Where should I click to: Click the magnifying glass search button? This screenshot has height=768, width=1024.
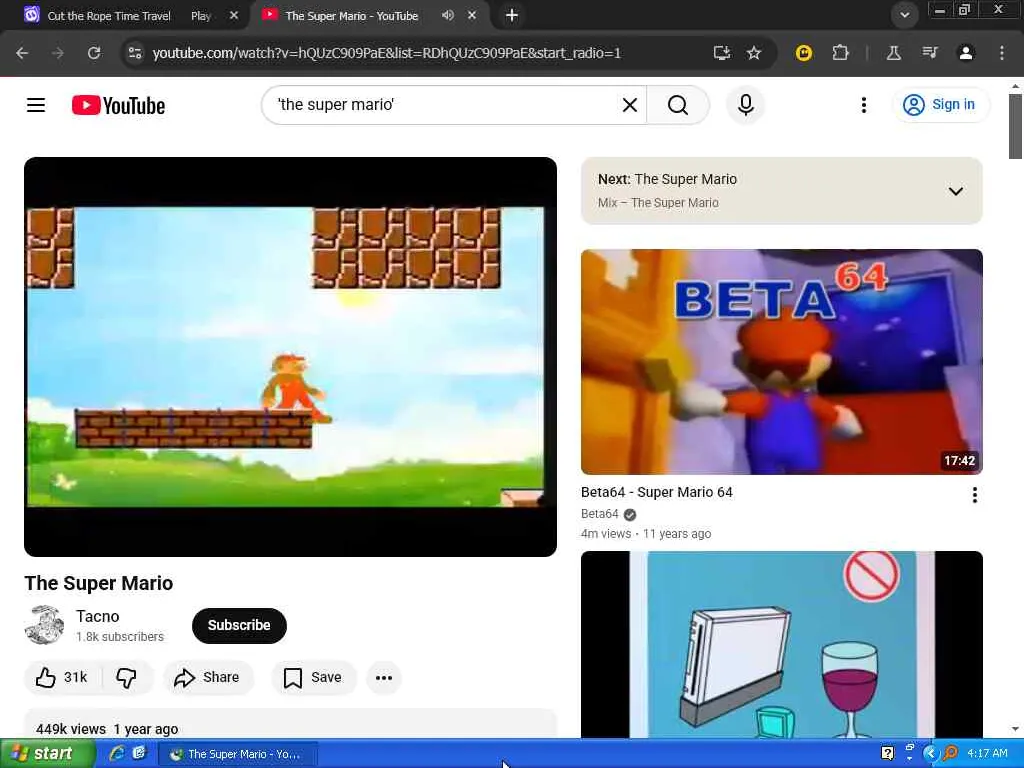click(678, 104)
